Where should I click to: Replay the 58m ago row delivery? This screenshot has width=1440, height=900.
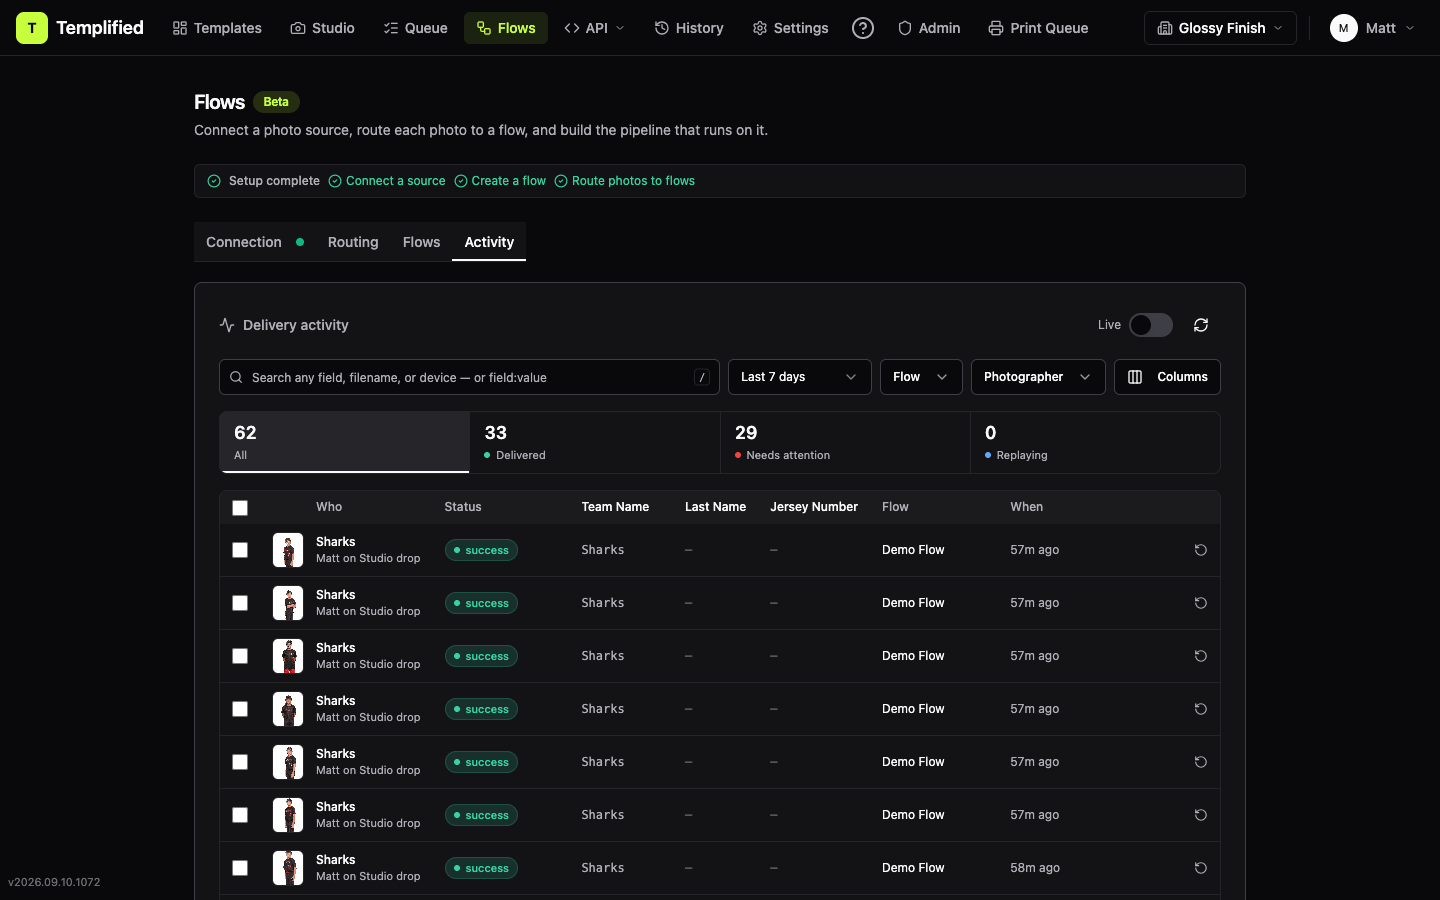pos(1201,868)
